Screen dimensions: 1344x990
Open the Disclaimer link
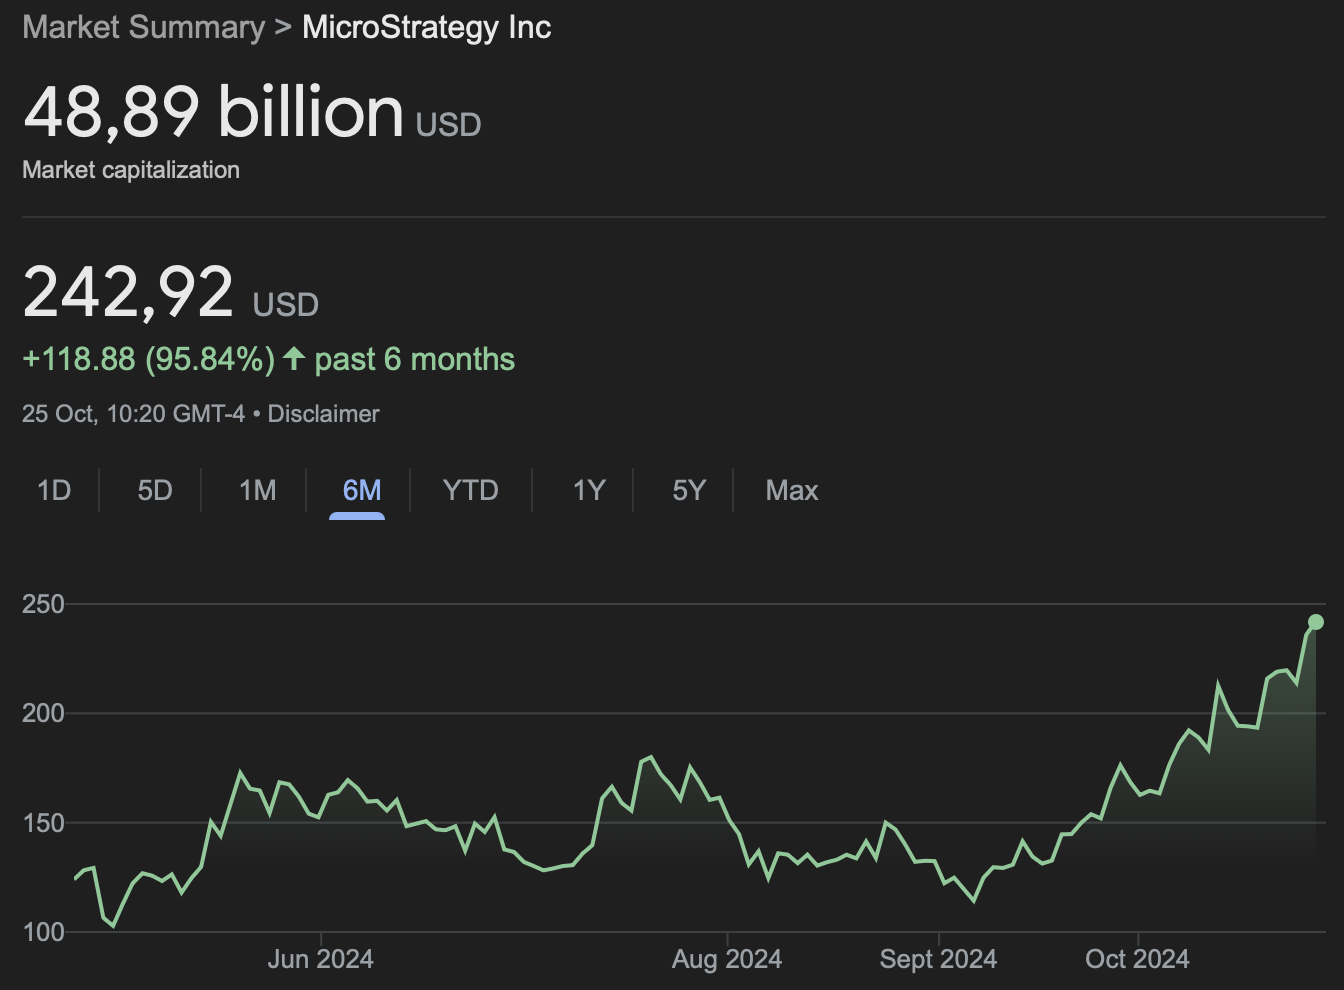[x=324, y=414]
